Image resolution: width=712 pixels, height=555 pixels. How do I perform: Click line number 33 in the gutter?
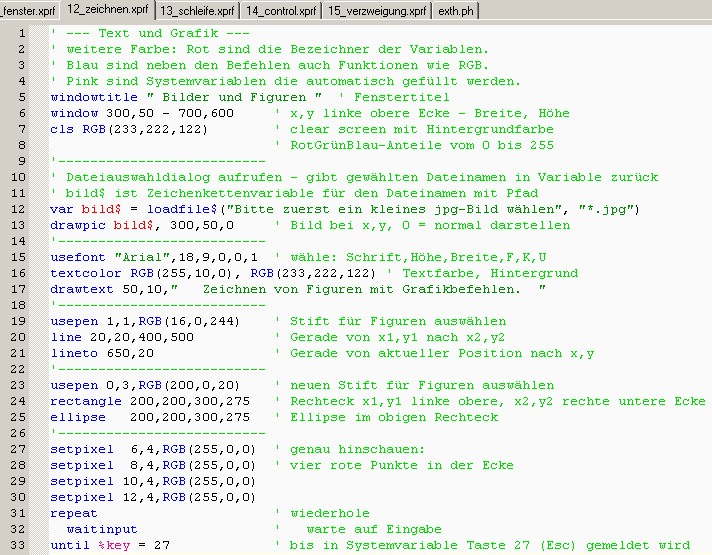pyautogui.click(x=20, y=545)
